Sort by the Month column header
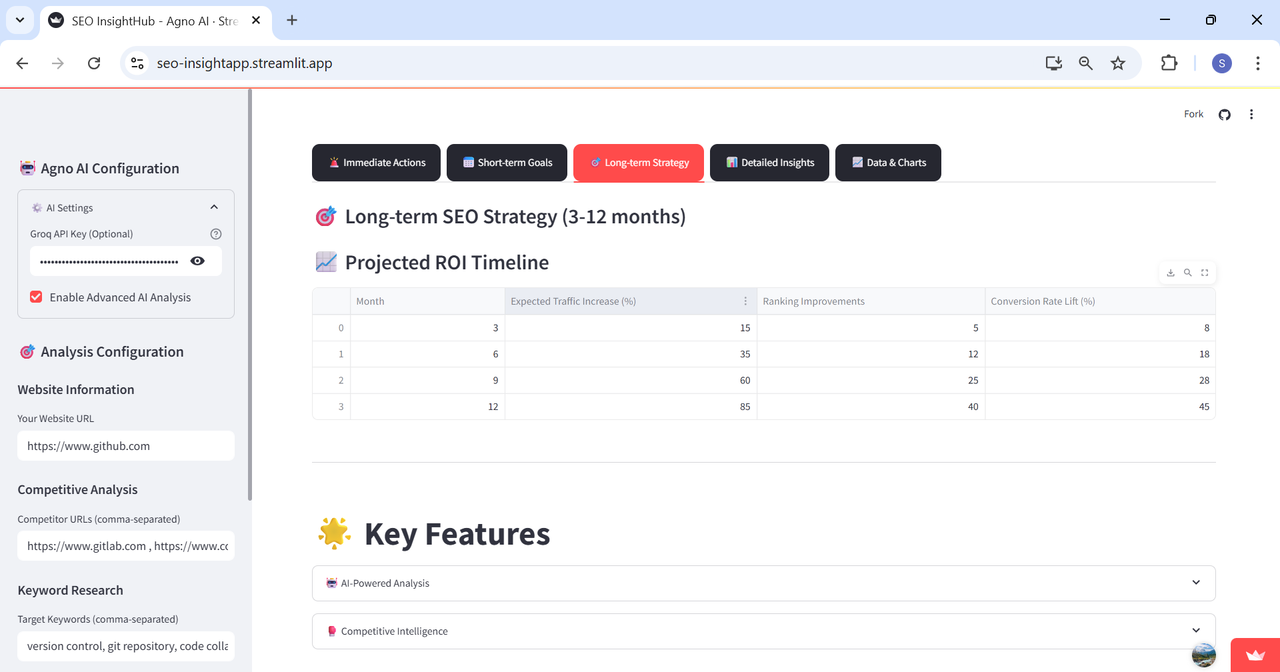The height and width of the screenshot is (672, 1280). coord(428,301)
